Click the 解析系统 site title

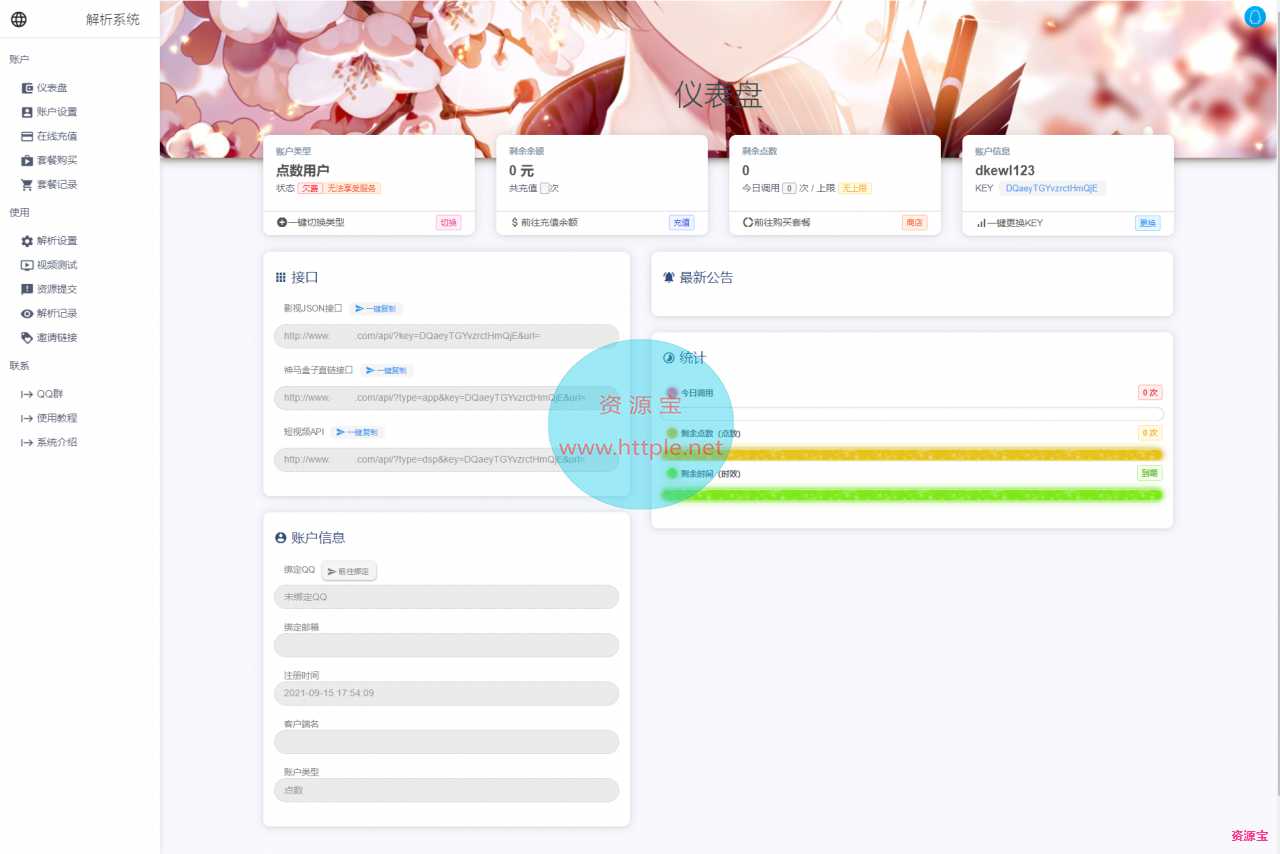coord(113,19)
